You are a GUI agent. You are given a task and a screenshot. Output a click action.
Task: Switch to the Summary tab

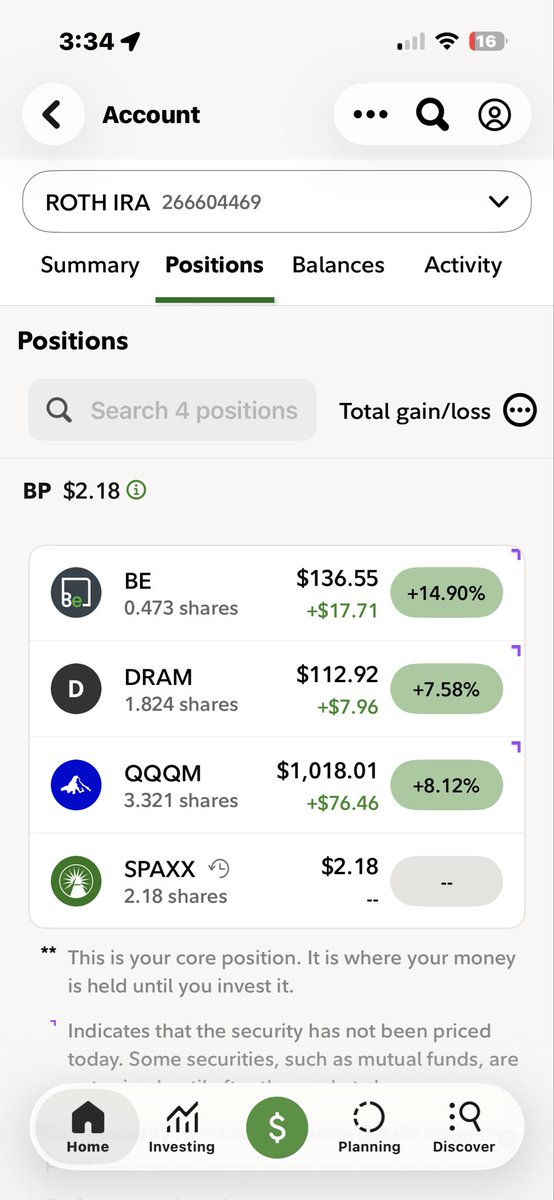90,265
